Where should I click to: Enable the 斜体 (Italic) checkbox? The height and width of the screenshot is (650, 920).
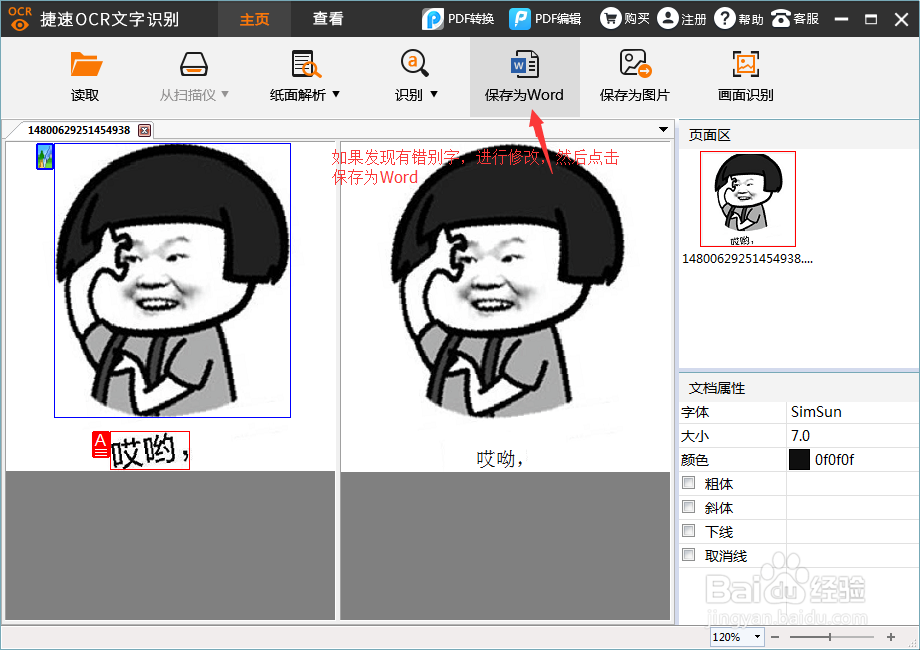[688, 507]
